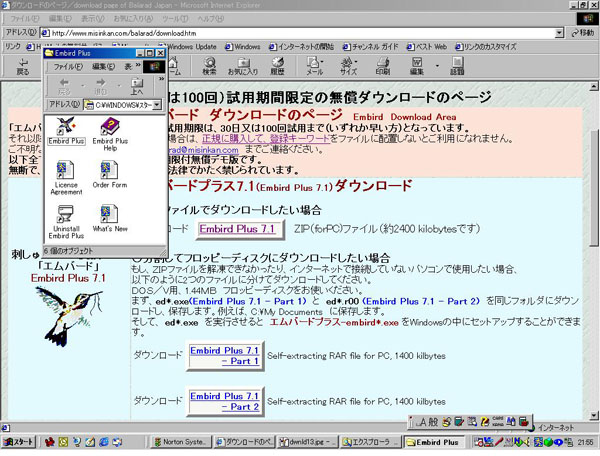This screenshot has width=600, height=456.
Task: Click the IE Print (印刷) toolbar button
Action: (383, 66)
